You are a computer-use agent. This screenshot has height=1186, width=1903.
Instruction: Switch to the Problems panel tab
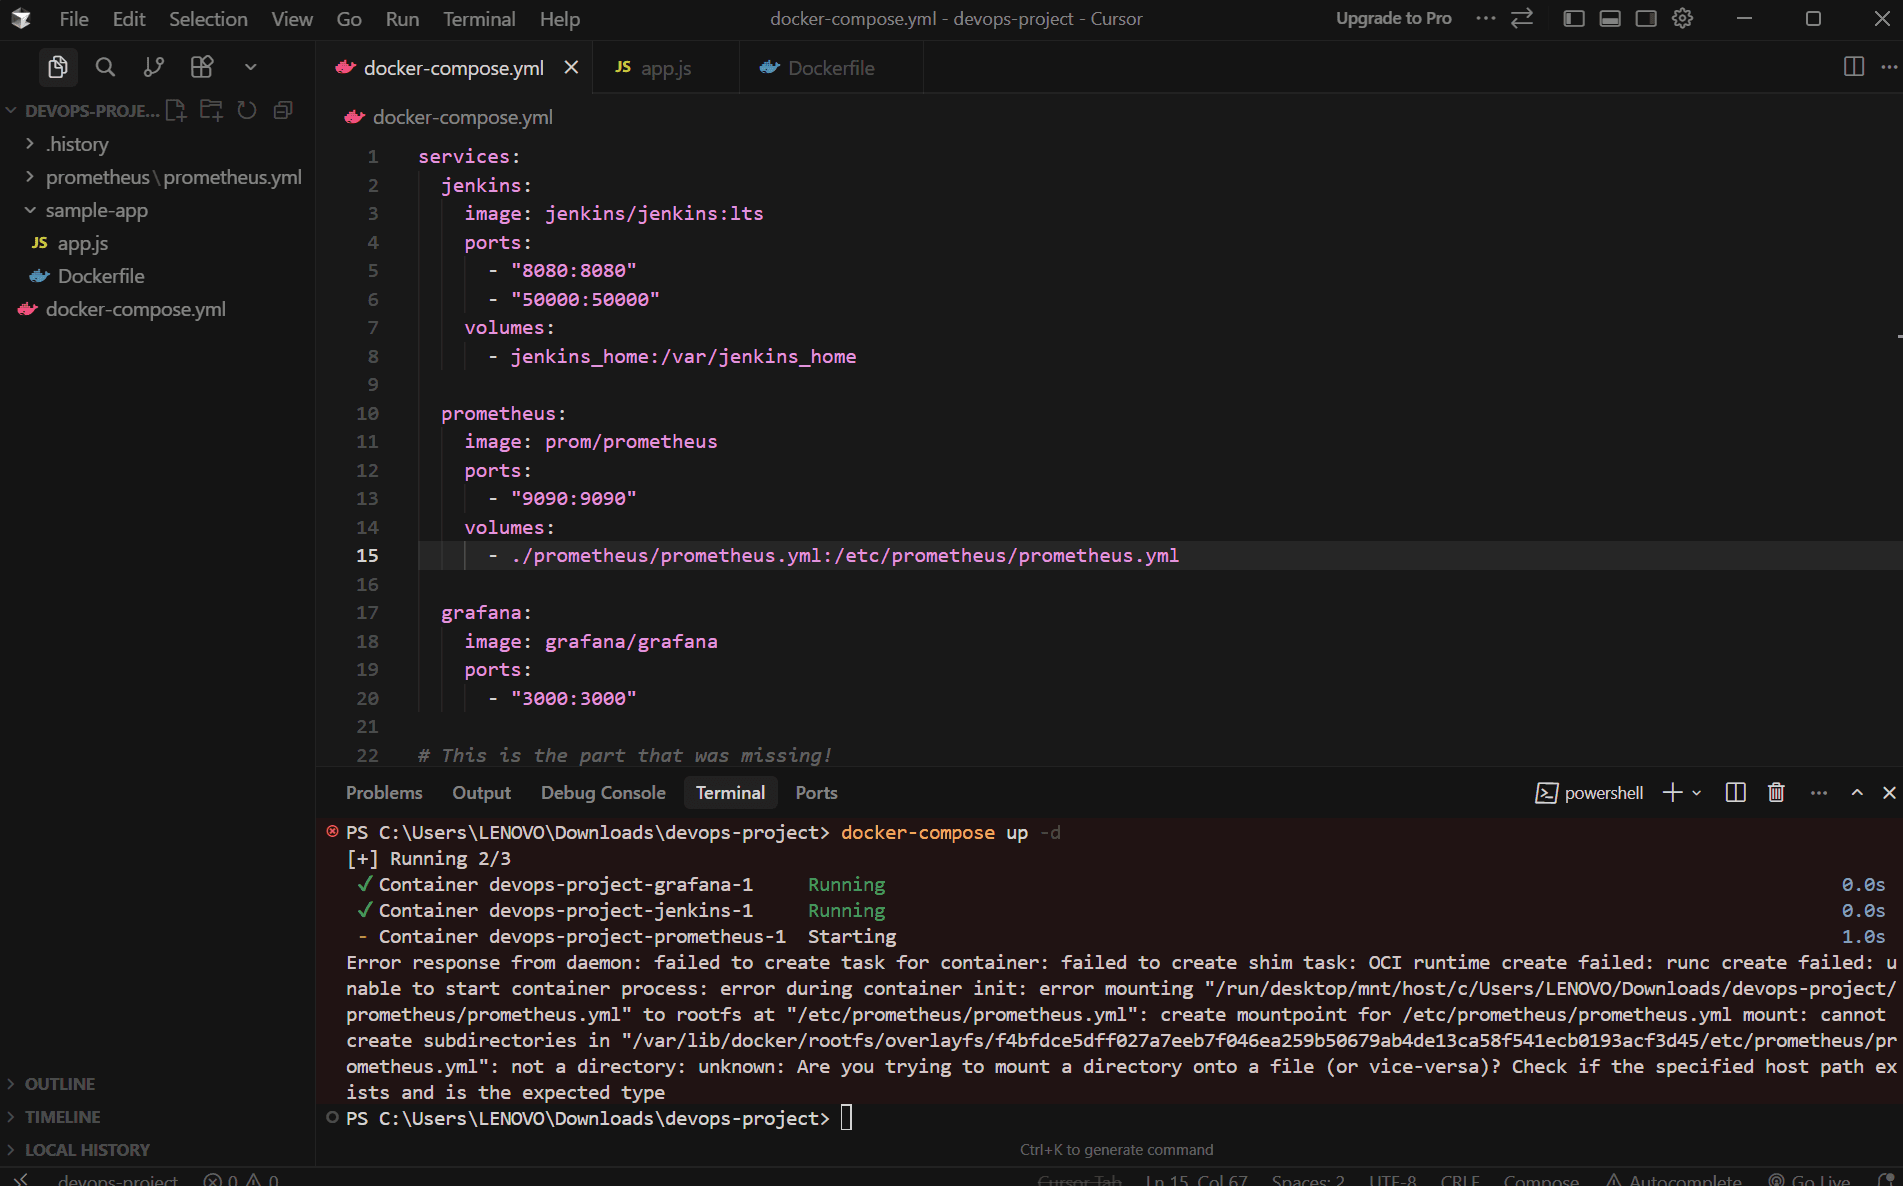tap(384, 793)
